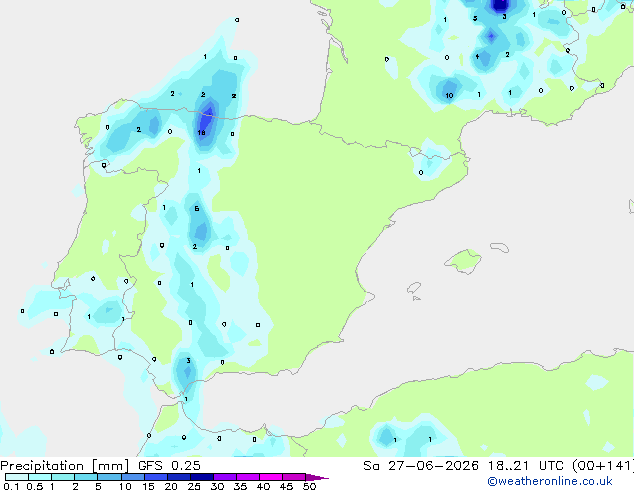Viewport: 634px width, 490px height.
Task: Click the "0.1" legend scale label
Action: tap(11, 486)
